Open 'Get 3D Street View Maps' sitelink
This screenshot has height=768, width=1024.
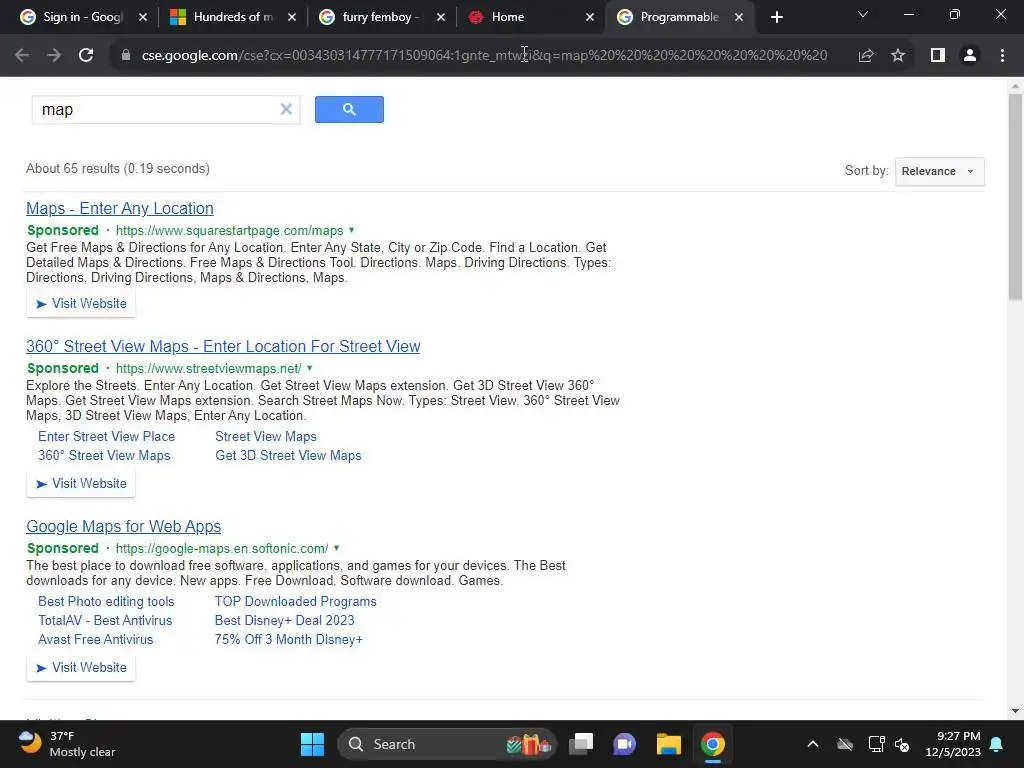288,455
